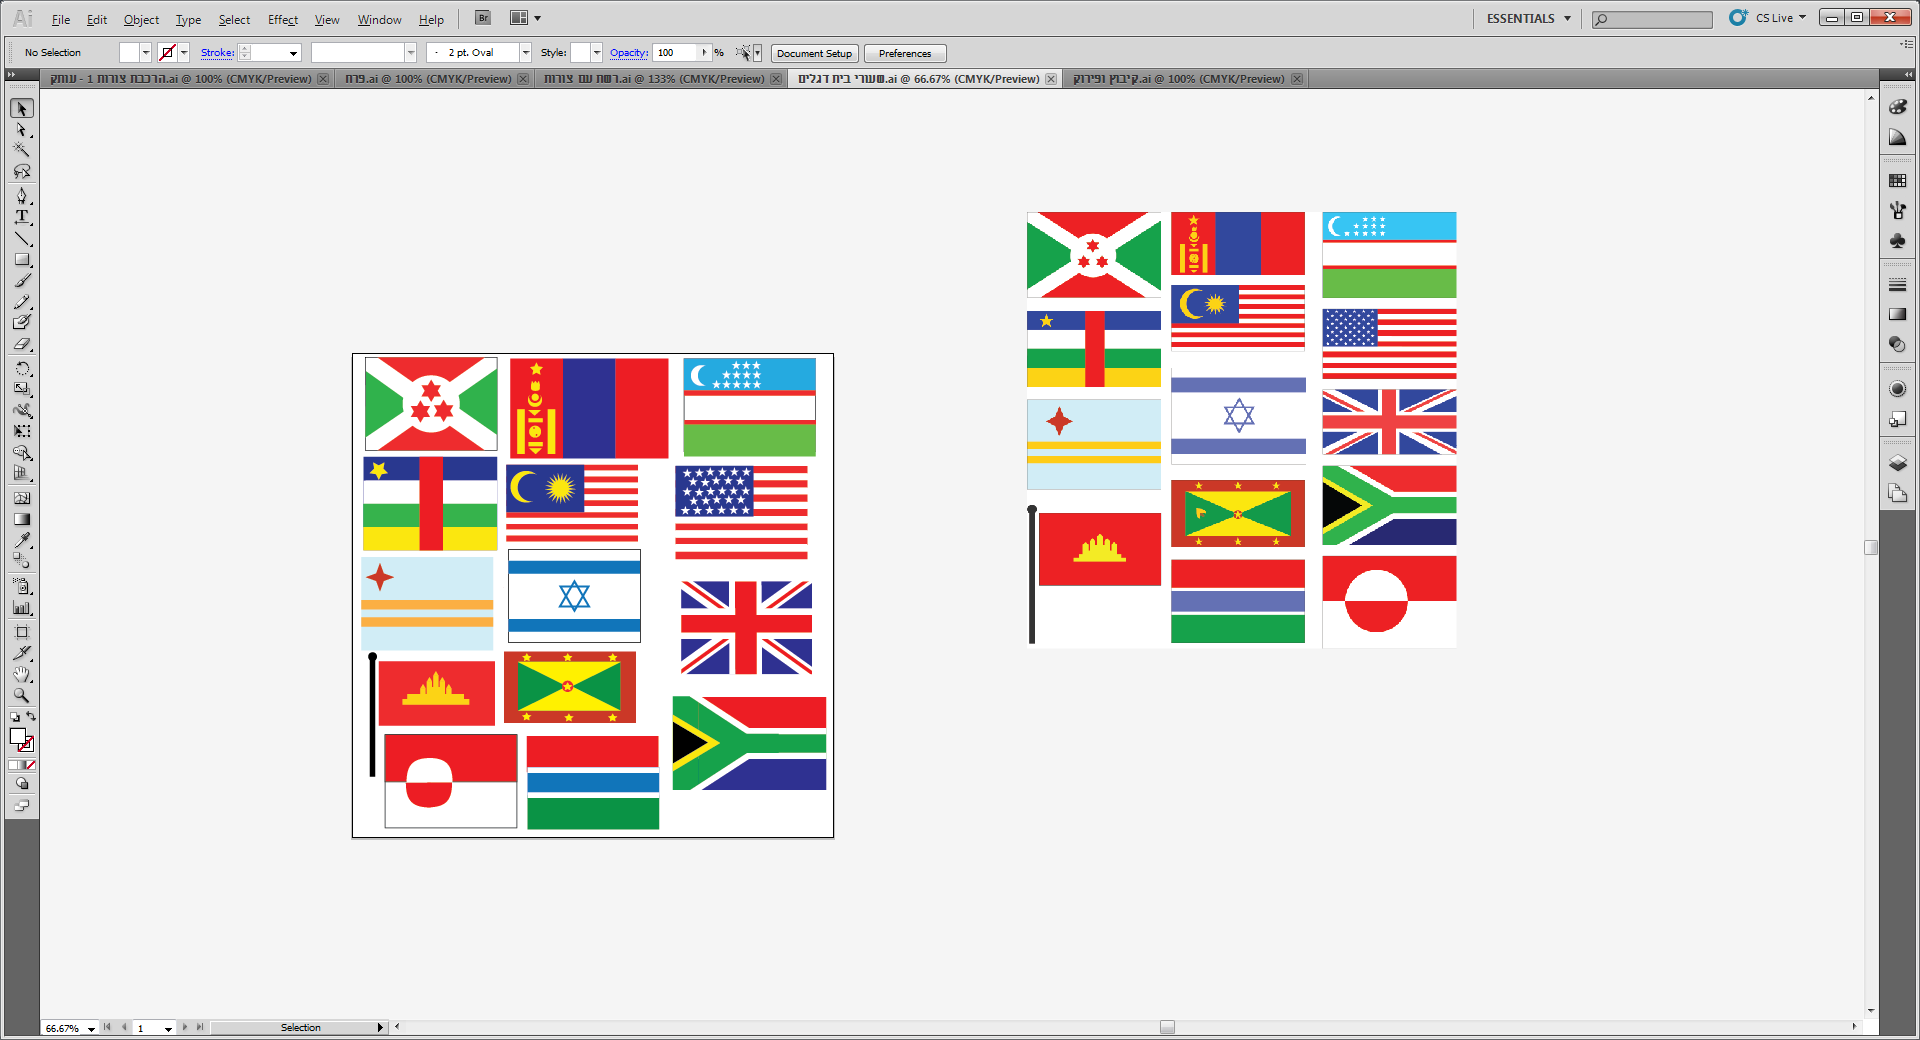The image size is (1920, 1040).
Task: Open the Brushes panel icon
Action: 1897,211
